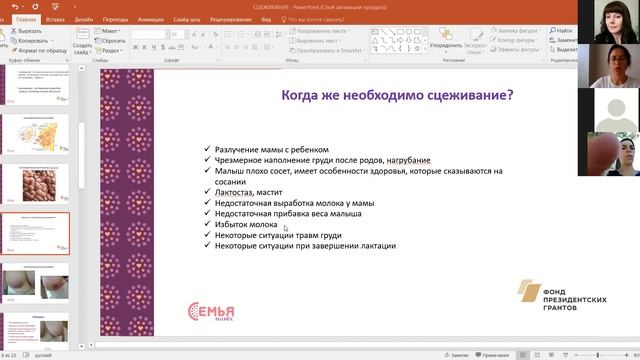Click Преобразовать в SmartArt button
This screenshot has width=640, height=360.
click(327, 51)
